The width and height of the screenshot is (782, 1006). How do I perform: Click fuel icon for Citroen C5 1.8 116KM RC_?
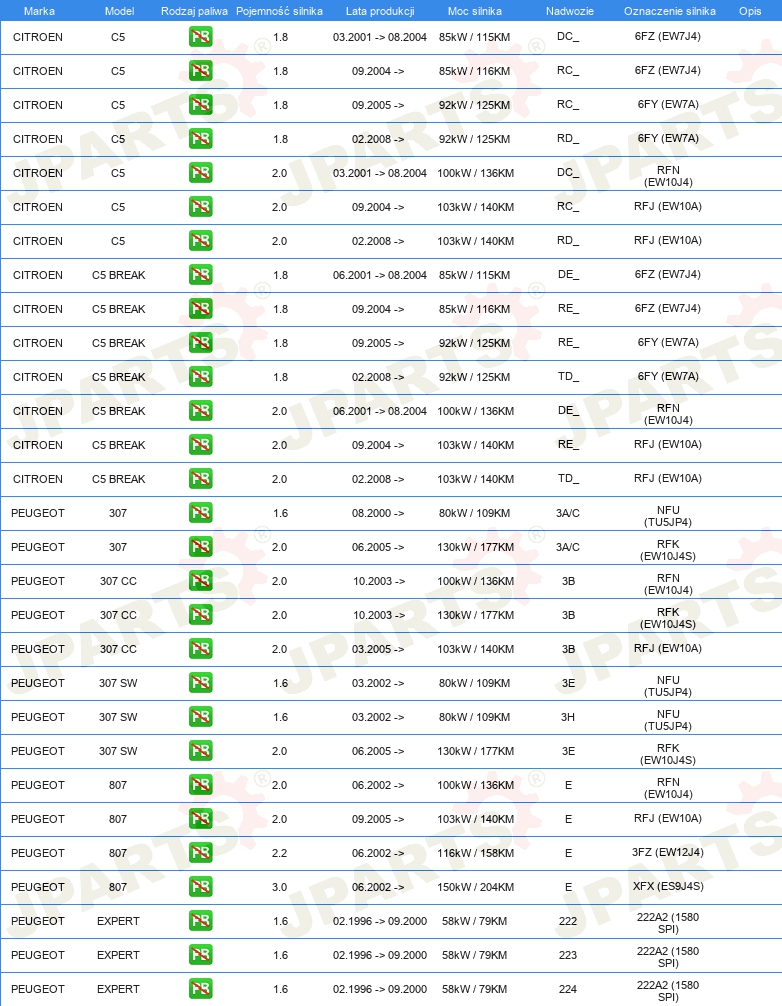201,71
